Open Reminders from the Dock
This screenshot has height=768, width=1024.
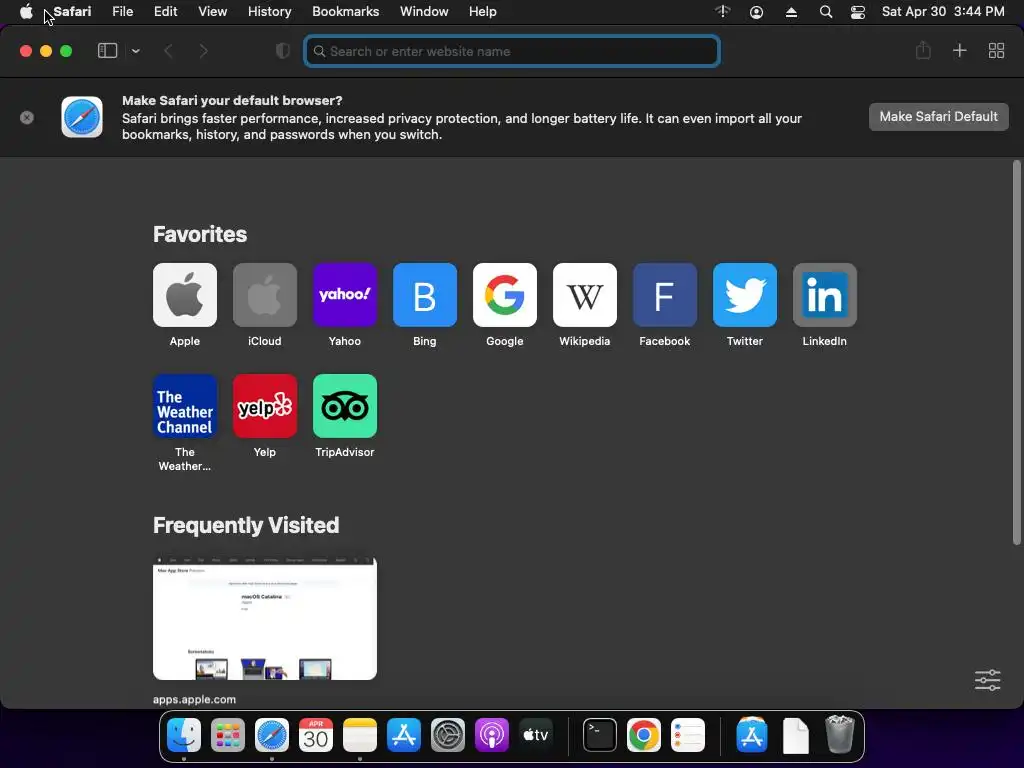(x=688, y=735)
